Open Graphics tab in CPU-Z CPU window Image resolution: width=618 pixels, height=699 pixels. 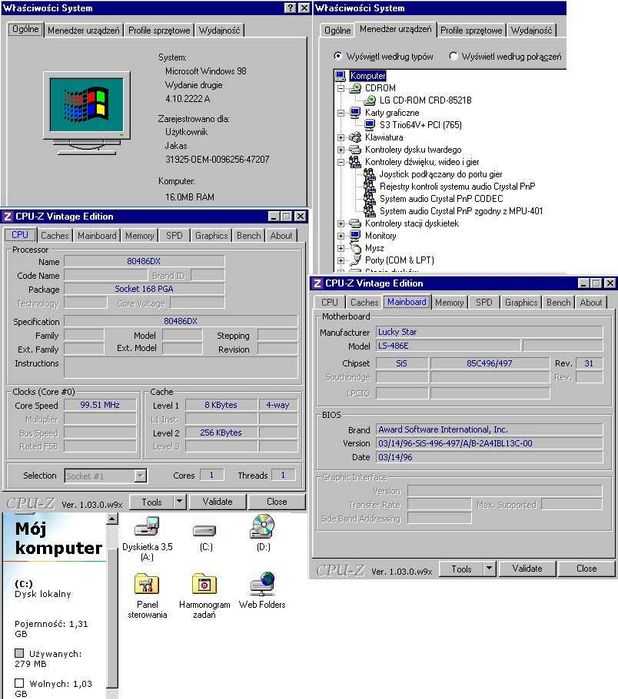pyautogui.click(x=211, y=235)
